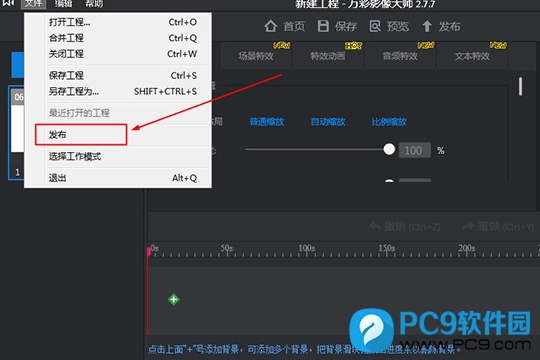Choose 关闭工程 menu entry
Image resolution: width=540 pixels, height=360 pixels.
123,54
